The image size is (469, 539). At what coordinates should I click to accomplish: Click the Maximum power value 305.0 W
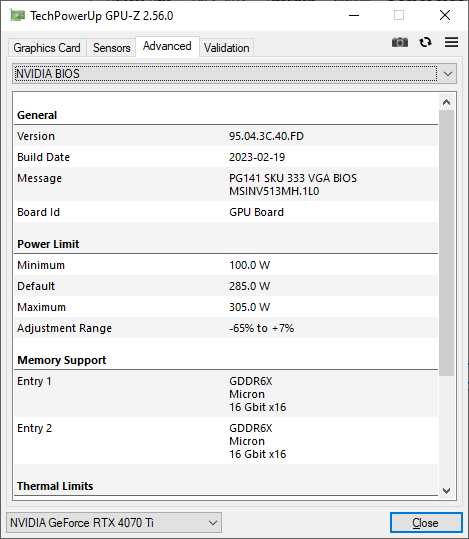point(250,307)
